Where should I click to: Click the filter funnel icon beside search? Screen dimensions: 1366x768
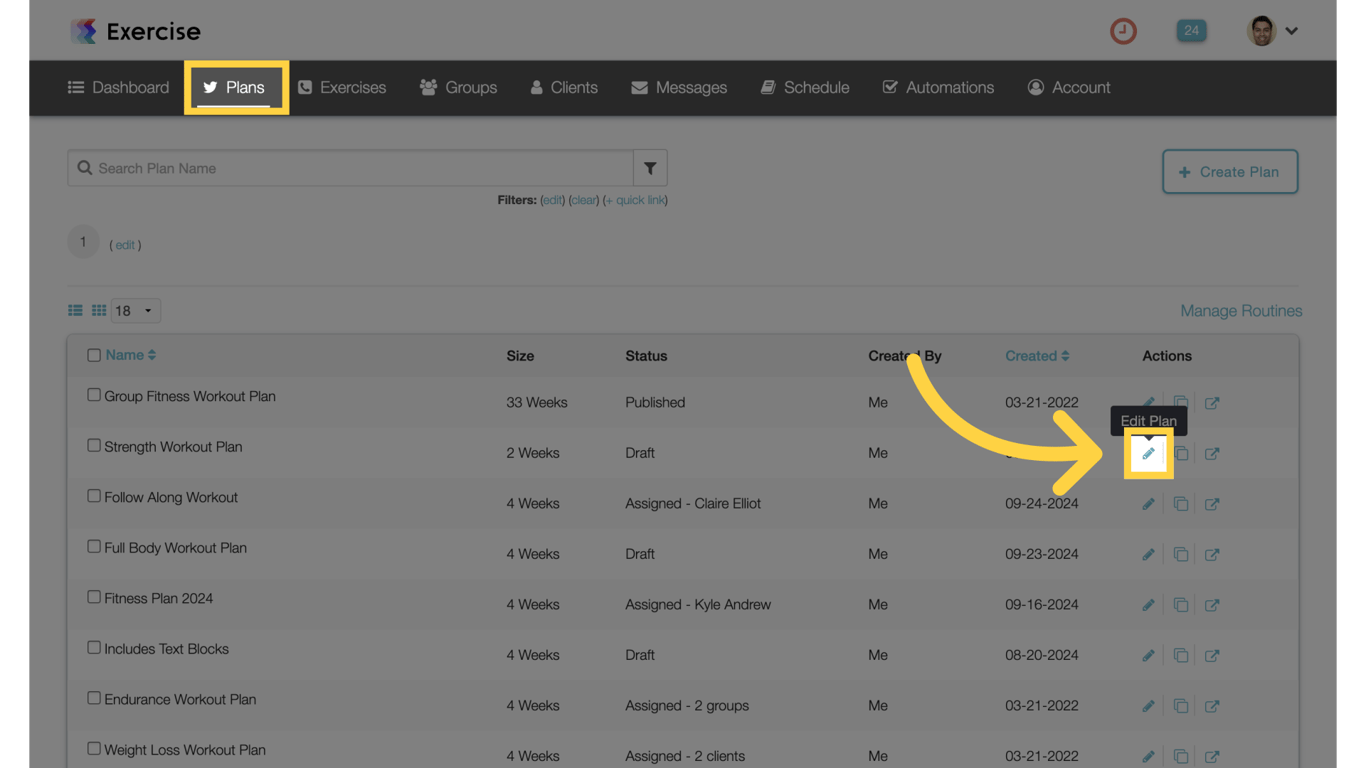tap(650, 168)
